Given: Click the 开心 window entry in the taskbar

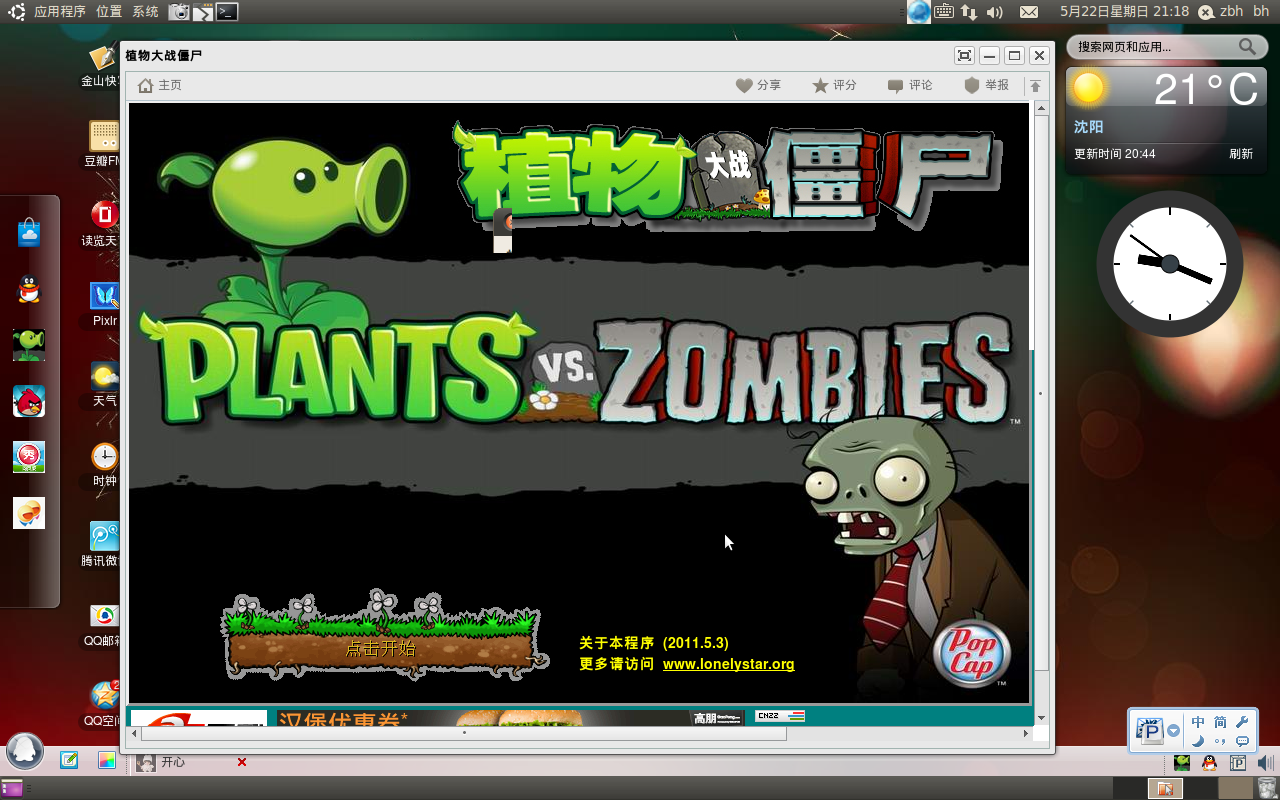Looking at the screenshot, I should (x=190, y=762).
